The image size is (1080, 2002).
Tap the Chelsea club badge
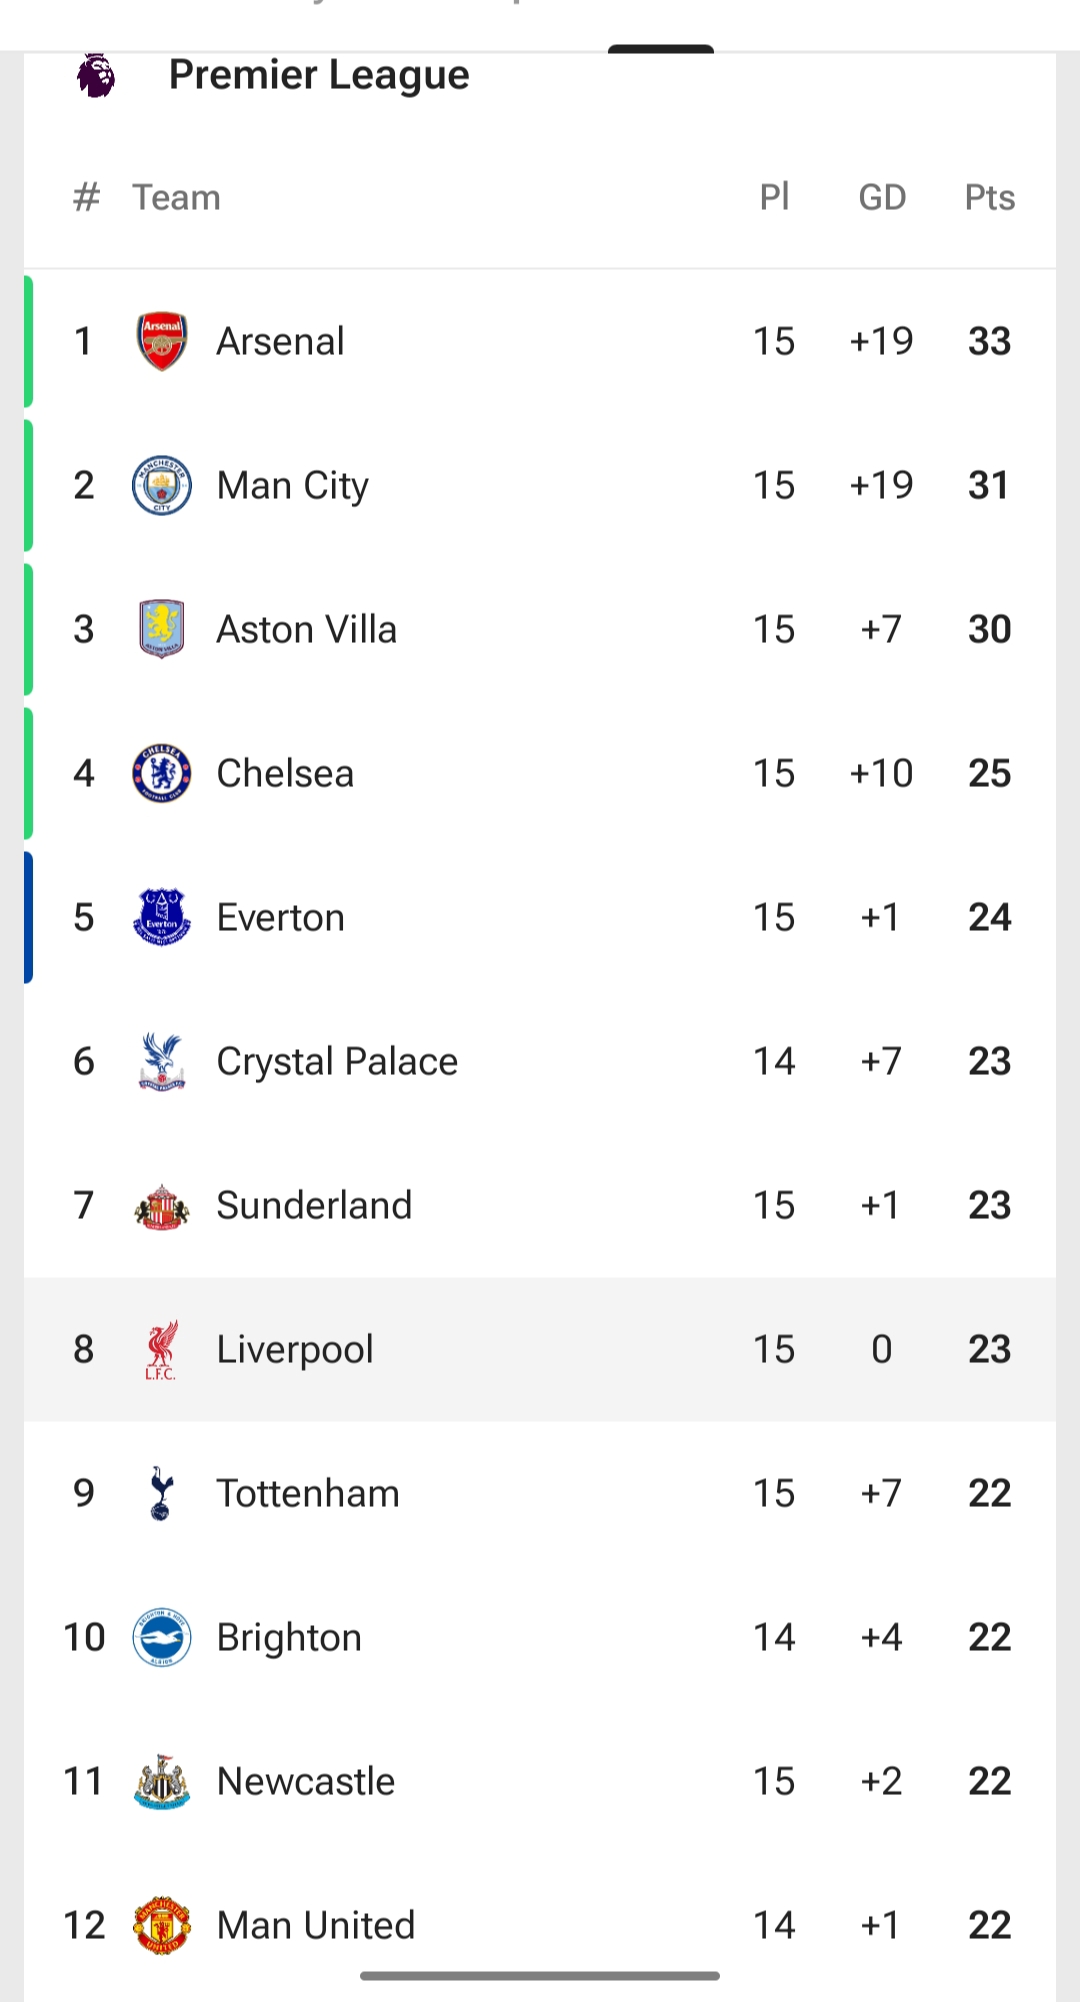[x=161, y=773]
